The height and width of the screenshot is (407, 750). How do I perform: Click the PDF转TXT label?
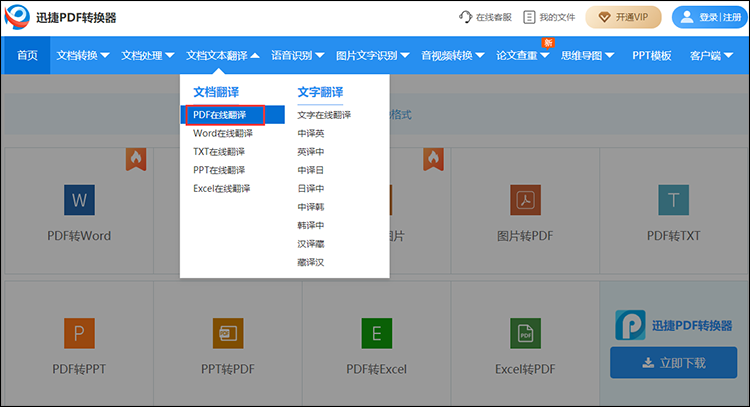click(673, 236)
